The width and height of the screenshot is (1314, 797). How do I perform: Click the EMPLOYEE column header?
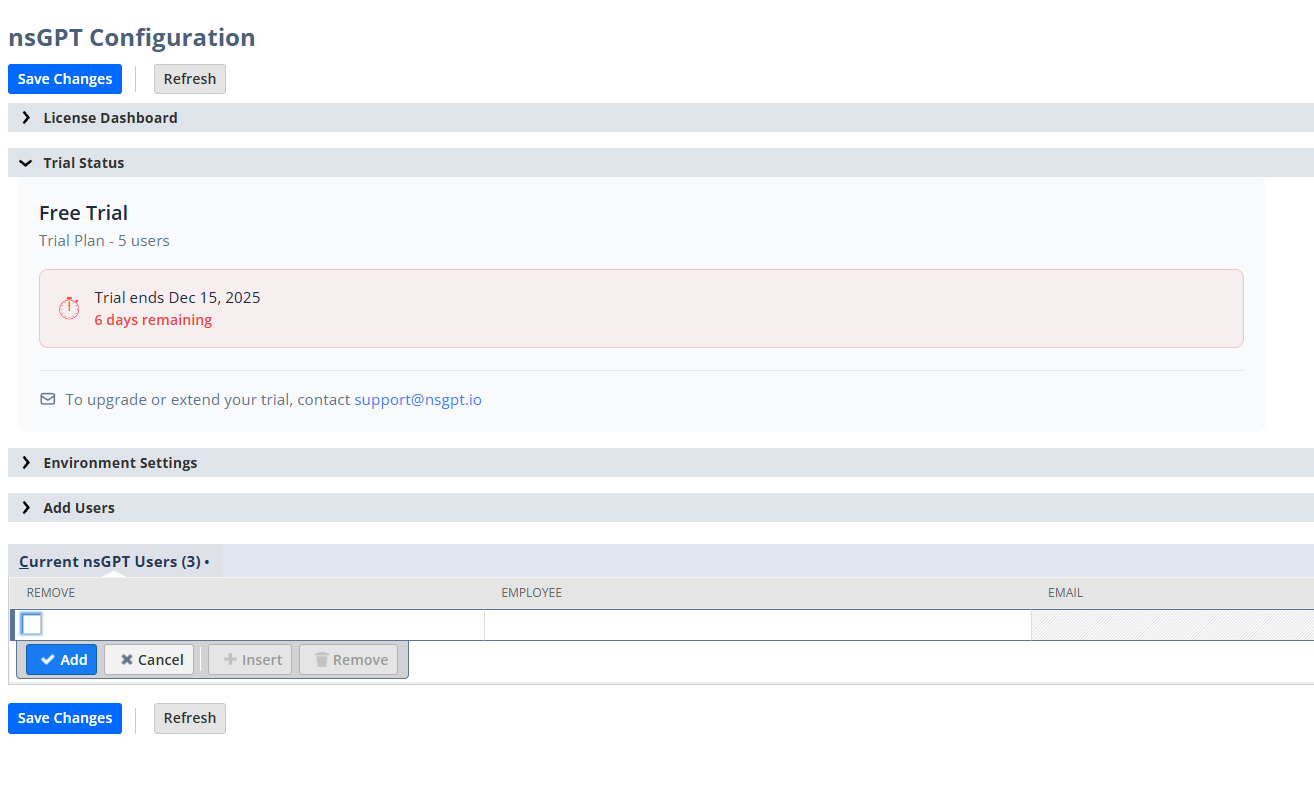point(531,593)
